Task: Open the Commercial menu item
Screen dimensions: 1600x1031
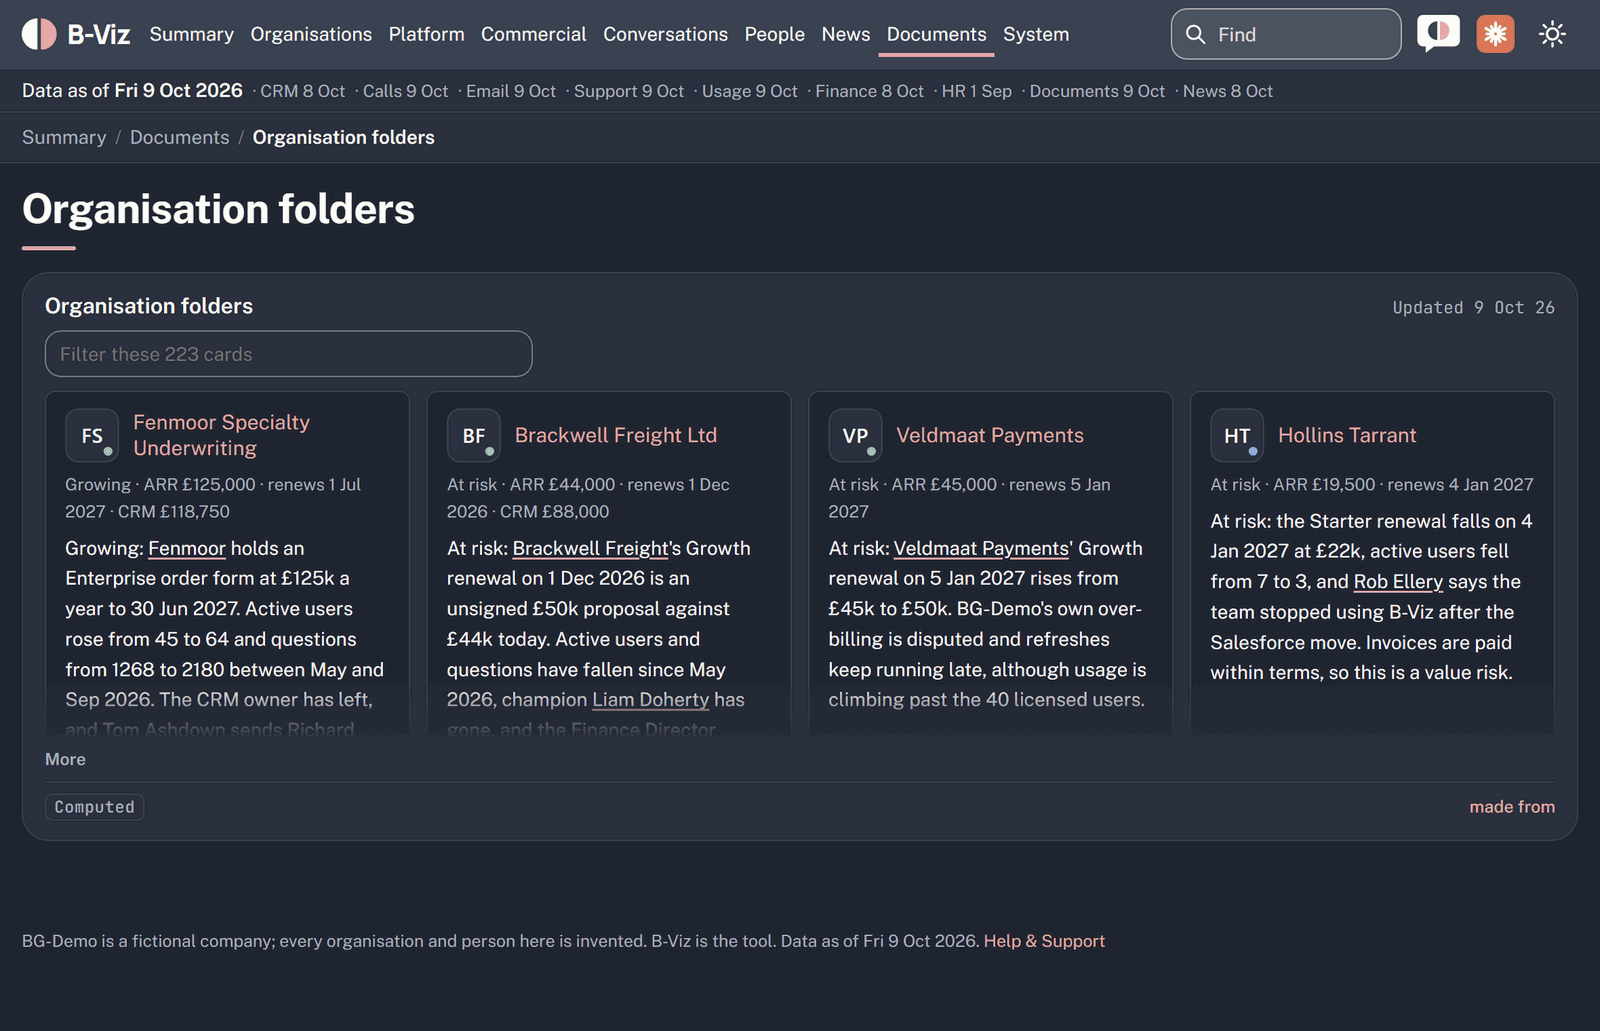Action: [534, 34]
